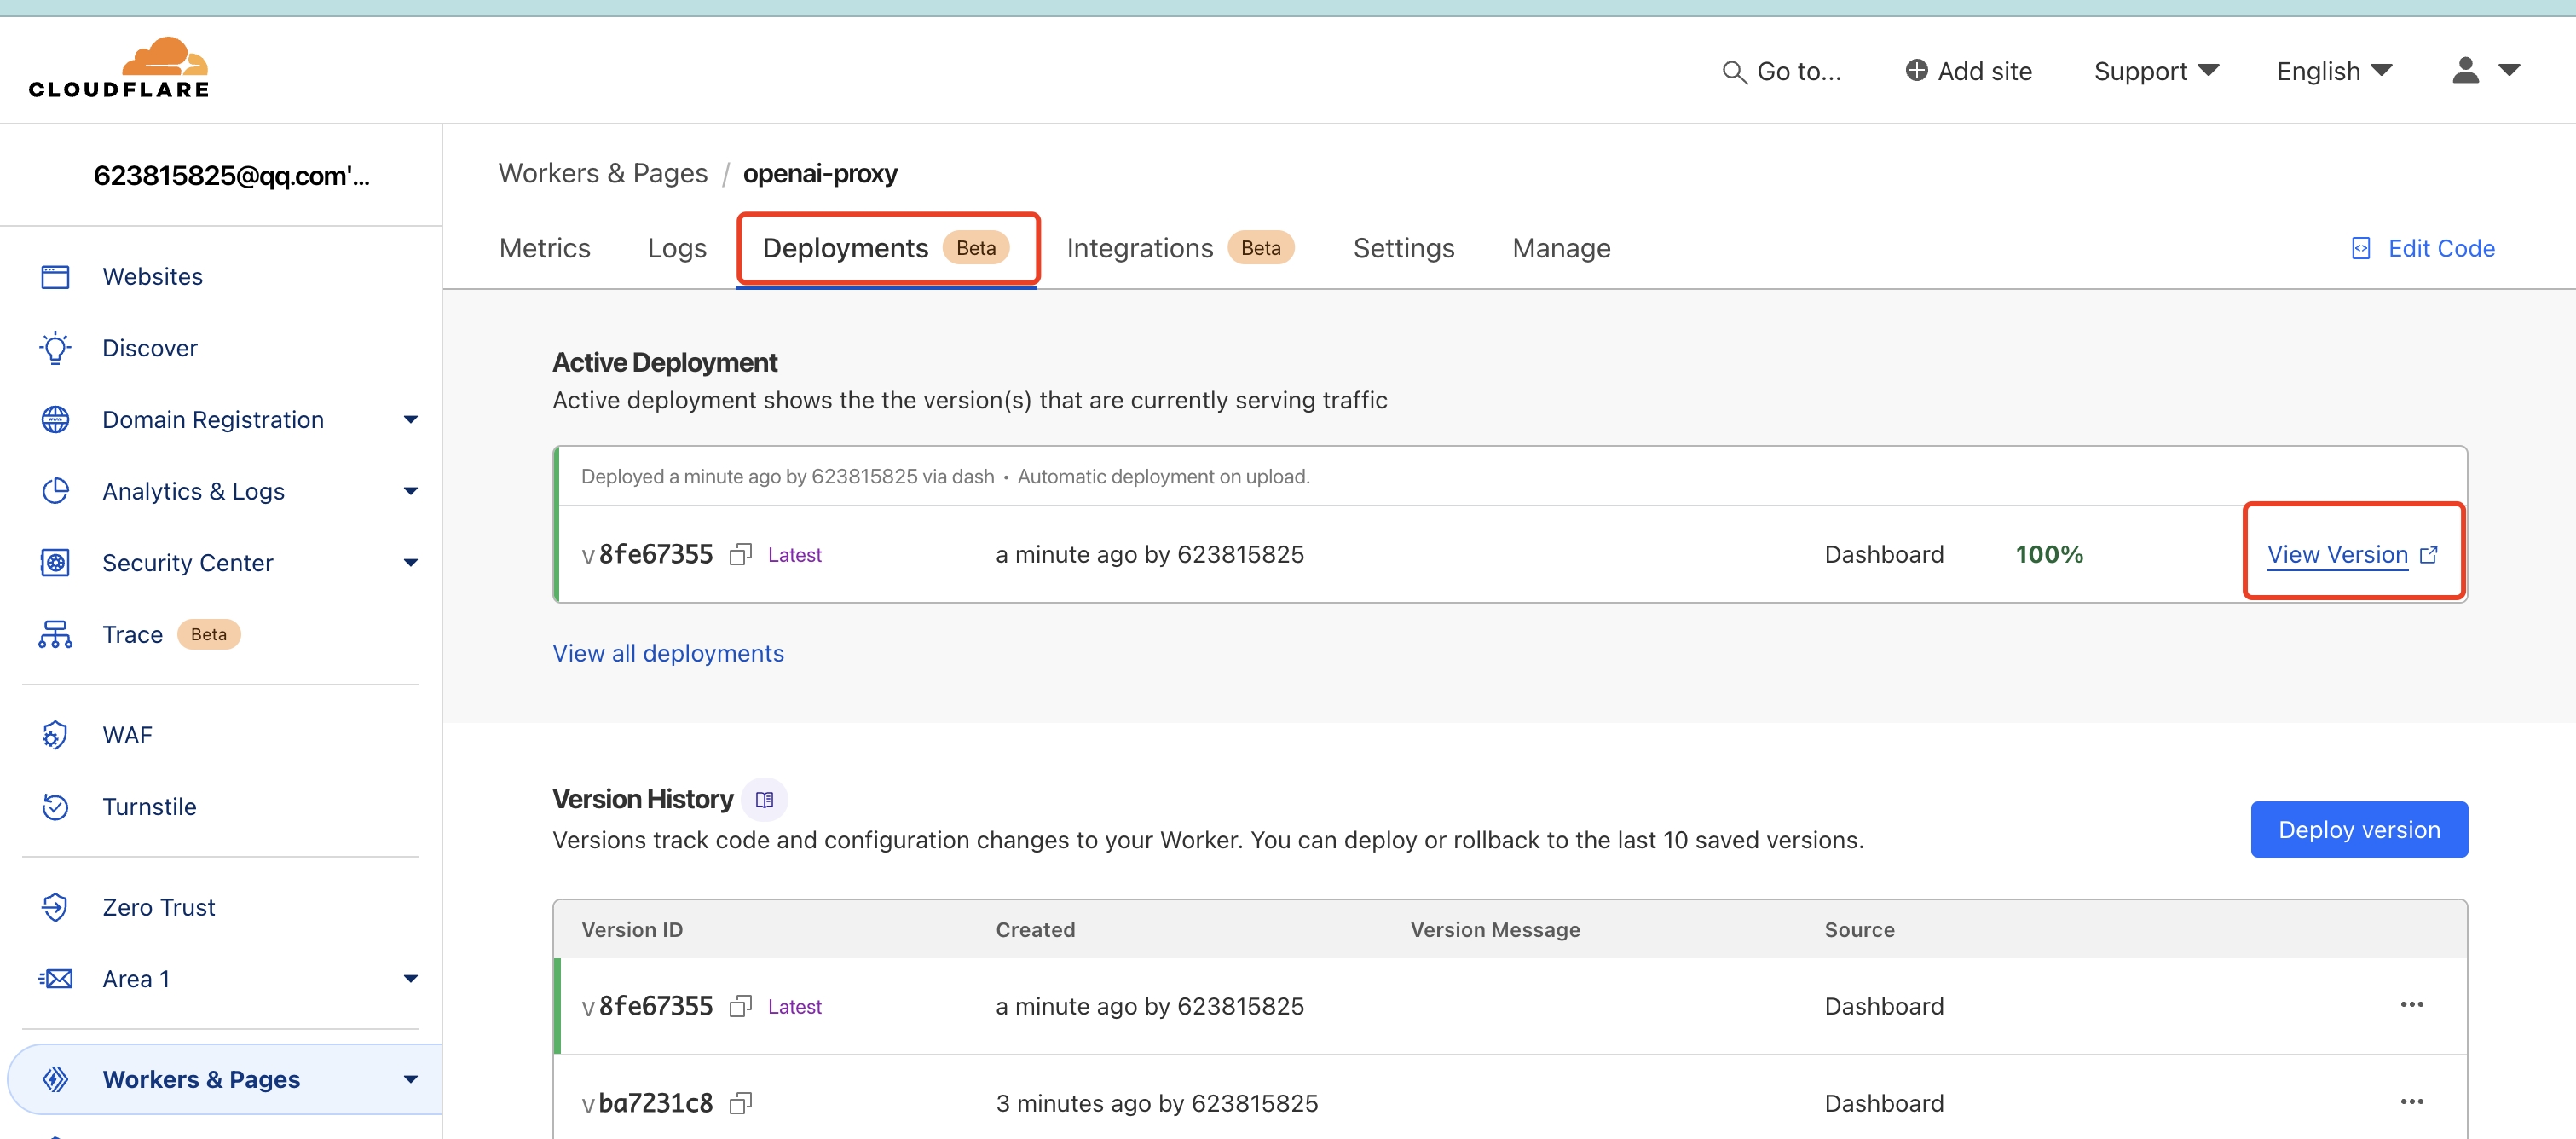The height and width of the screenshot is (1139, 2576).
Task: Expand Workers & Pages submenu arrow
Action: coord(410,1080)
